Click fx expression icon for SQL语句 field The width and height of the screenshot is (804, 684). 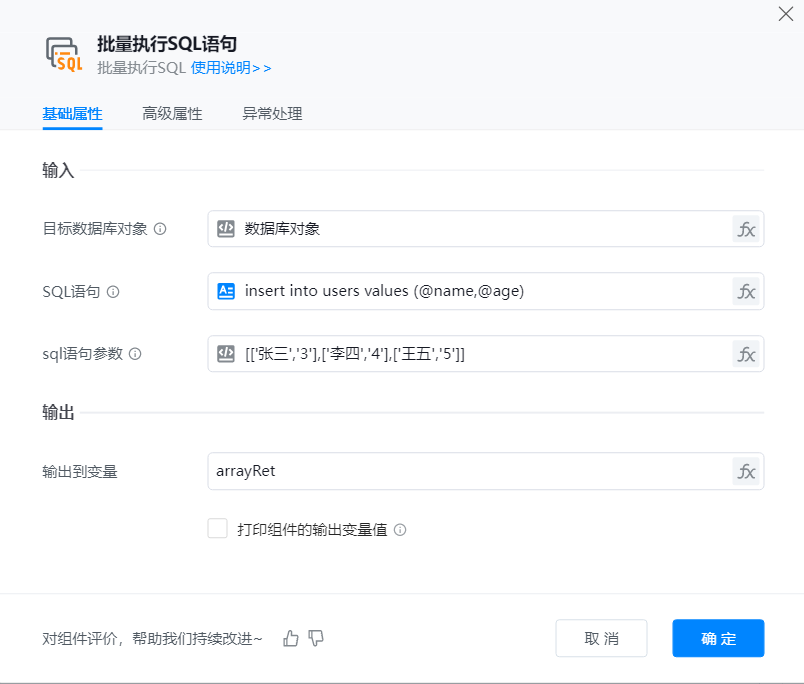tap(746, 291)
